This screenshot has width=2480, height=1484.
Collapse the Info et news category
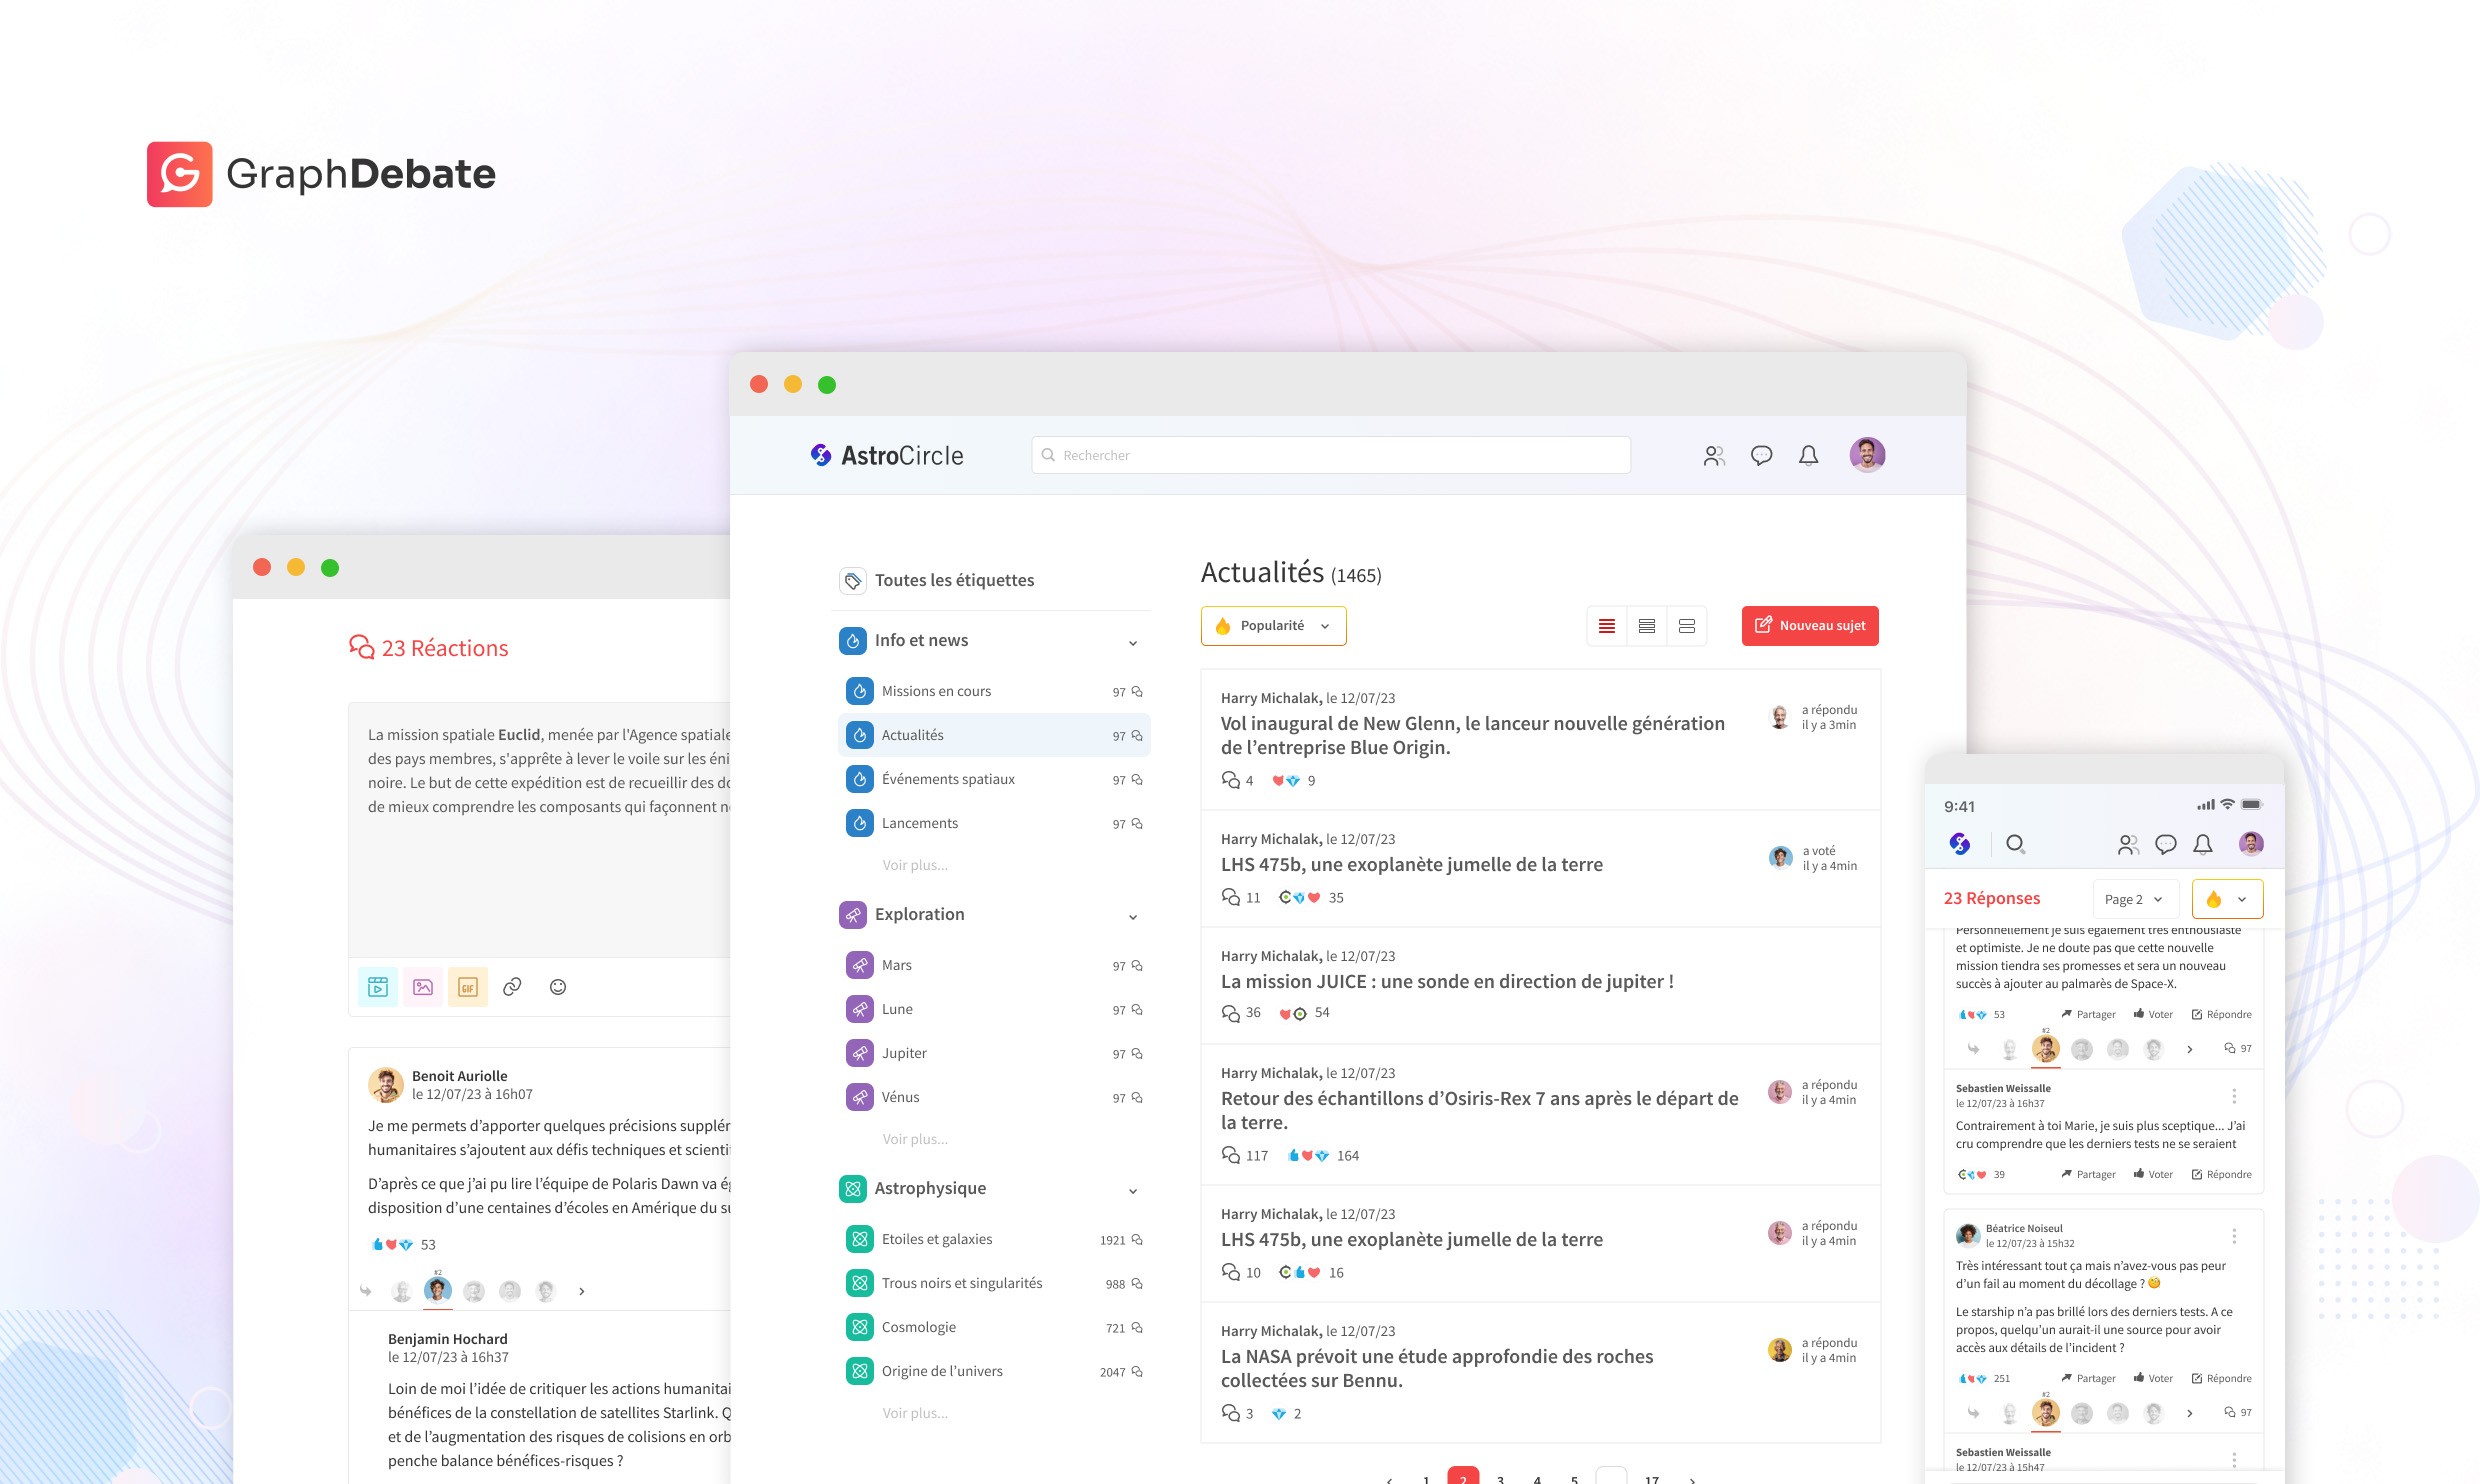pyautogui.click(x=1133, y=642)
